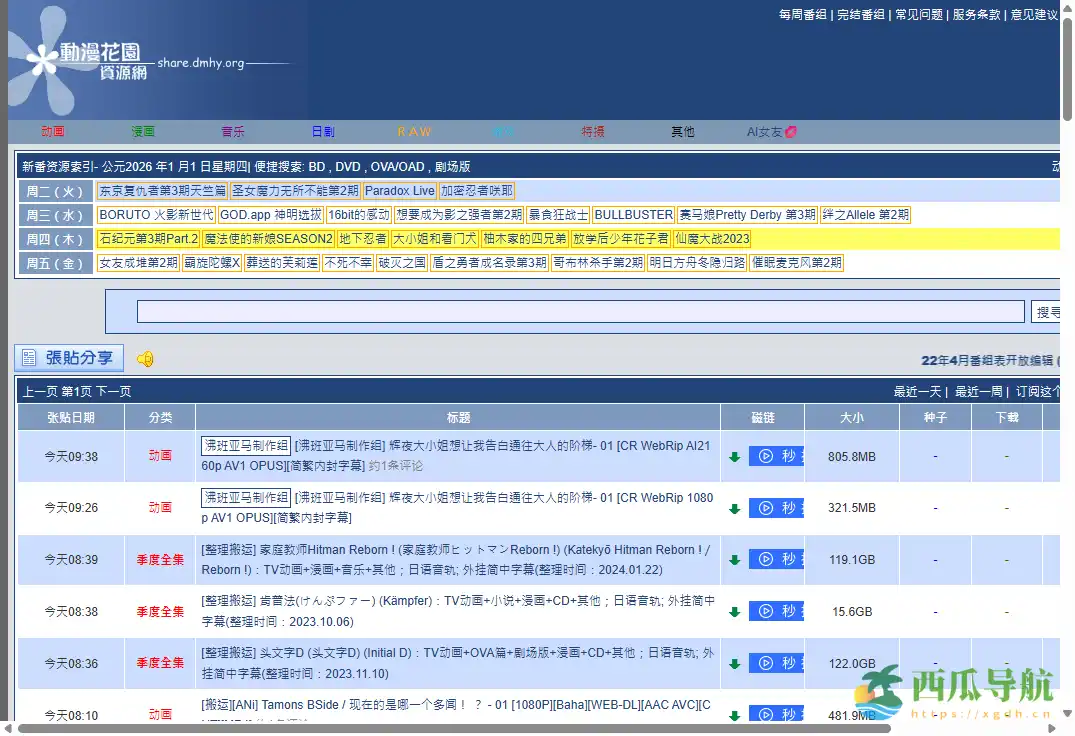The height and width of the screenshot is (736, 1075).
Task: Click the 秒 play button for the 119.1GB Reborn entry
Action: coord(775,560)
